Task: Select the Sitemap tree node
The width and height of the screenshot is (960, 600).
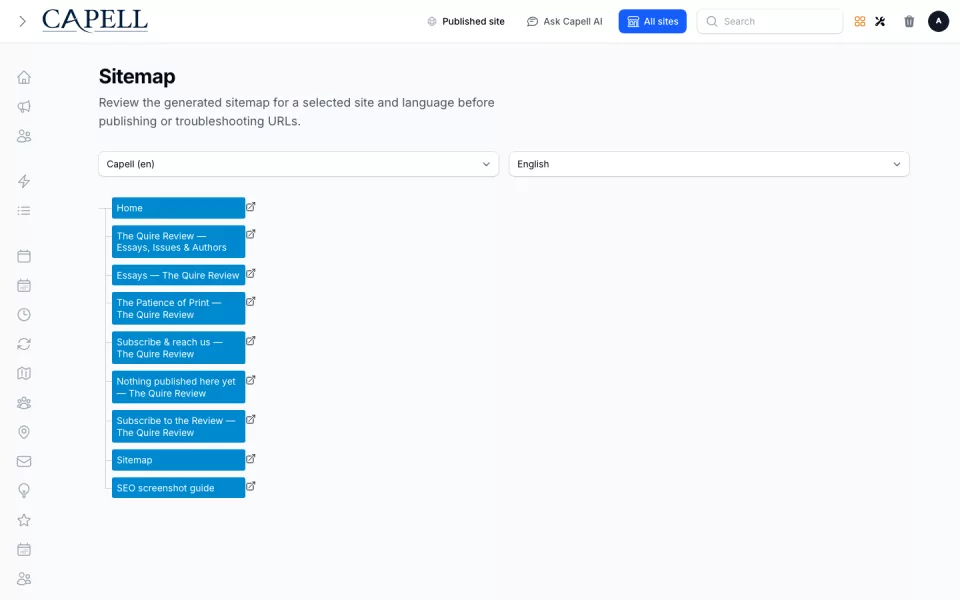Action: (178, 460)
